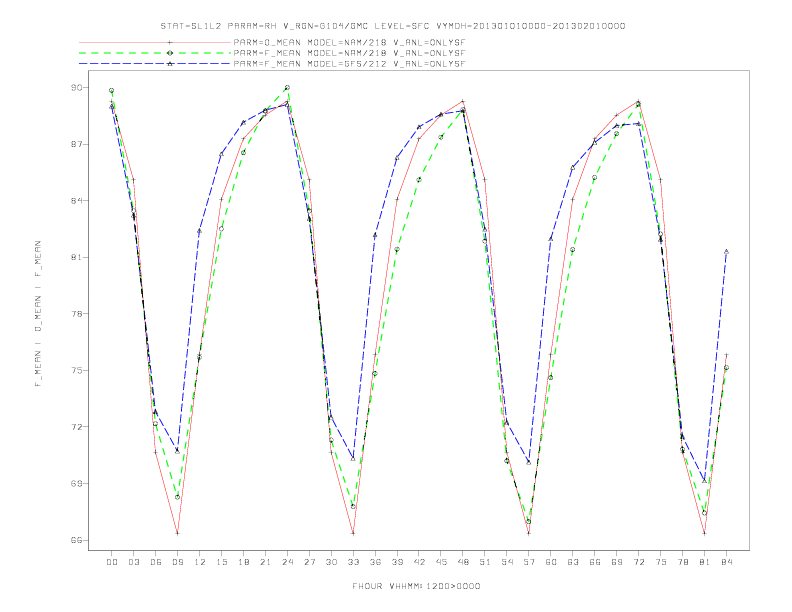Click x-axis forecast hour label 66
This screenshot has width=792, height=612.
595,562
